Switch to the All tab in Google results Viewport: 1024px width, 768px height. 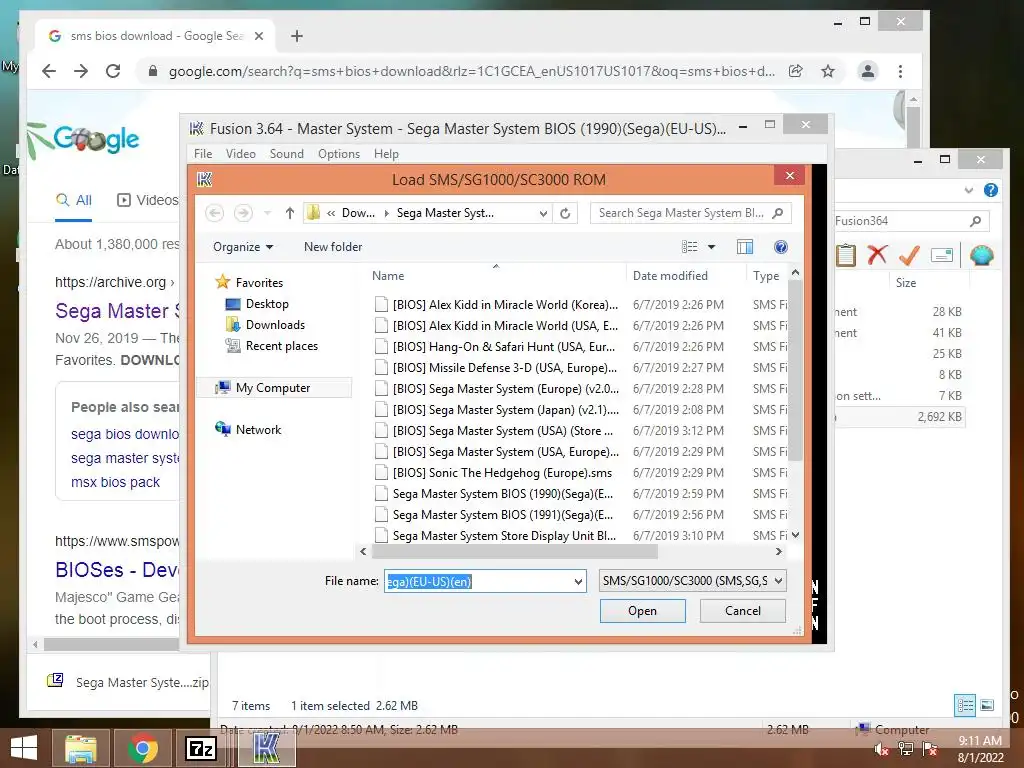(x=74, y=200)
